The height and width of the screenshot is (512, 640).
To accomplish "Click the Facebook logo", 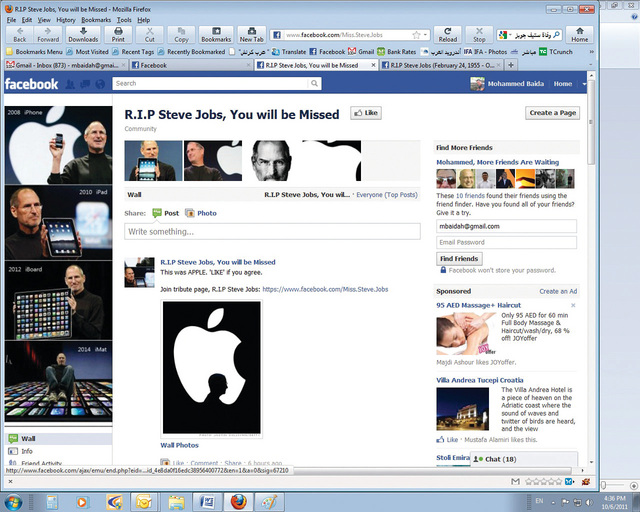I will click(x=31, y=84).
